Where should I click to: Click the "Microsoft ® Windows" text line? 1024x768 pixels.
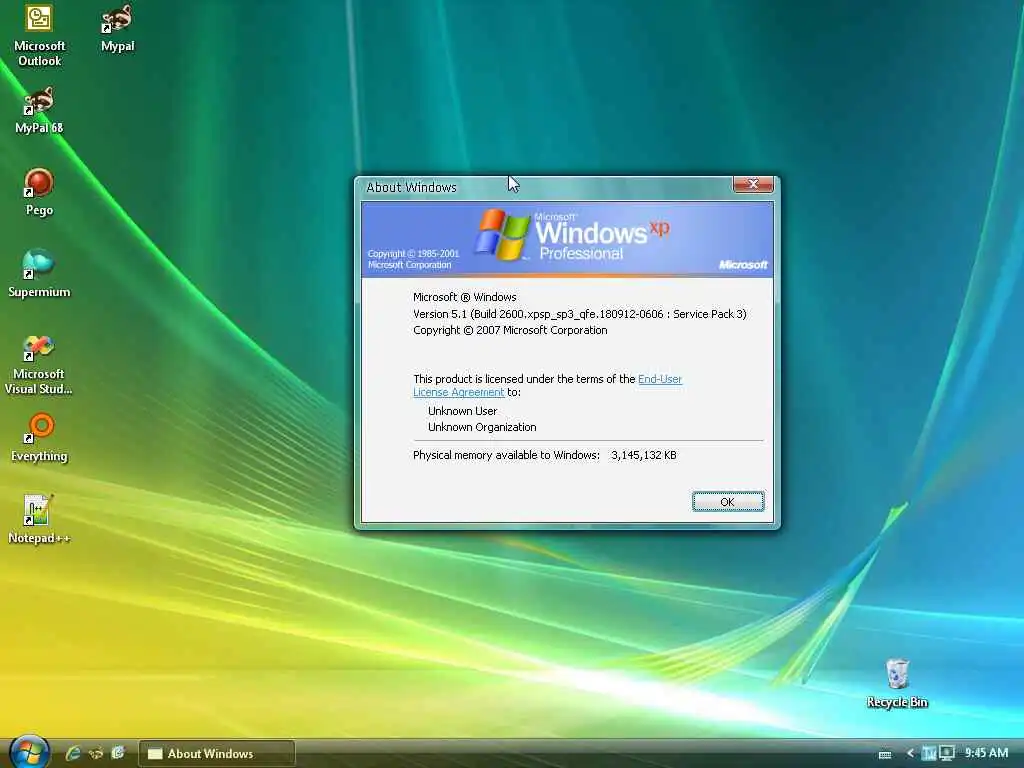click(x=464, y=297)
